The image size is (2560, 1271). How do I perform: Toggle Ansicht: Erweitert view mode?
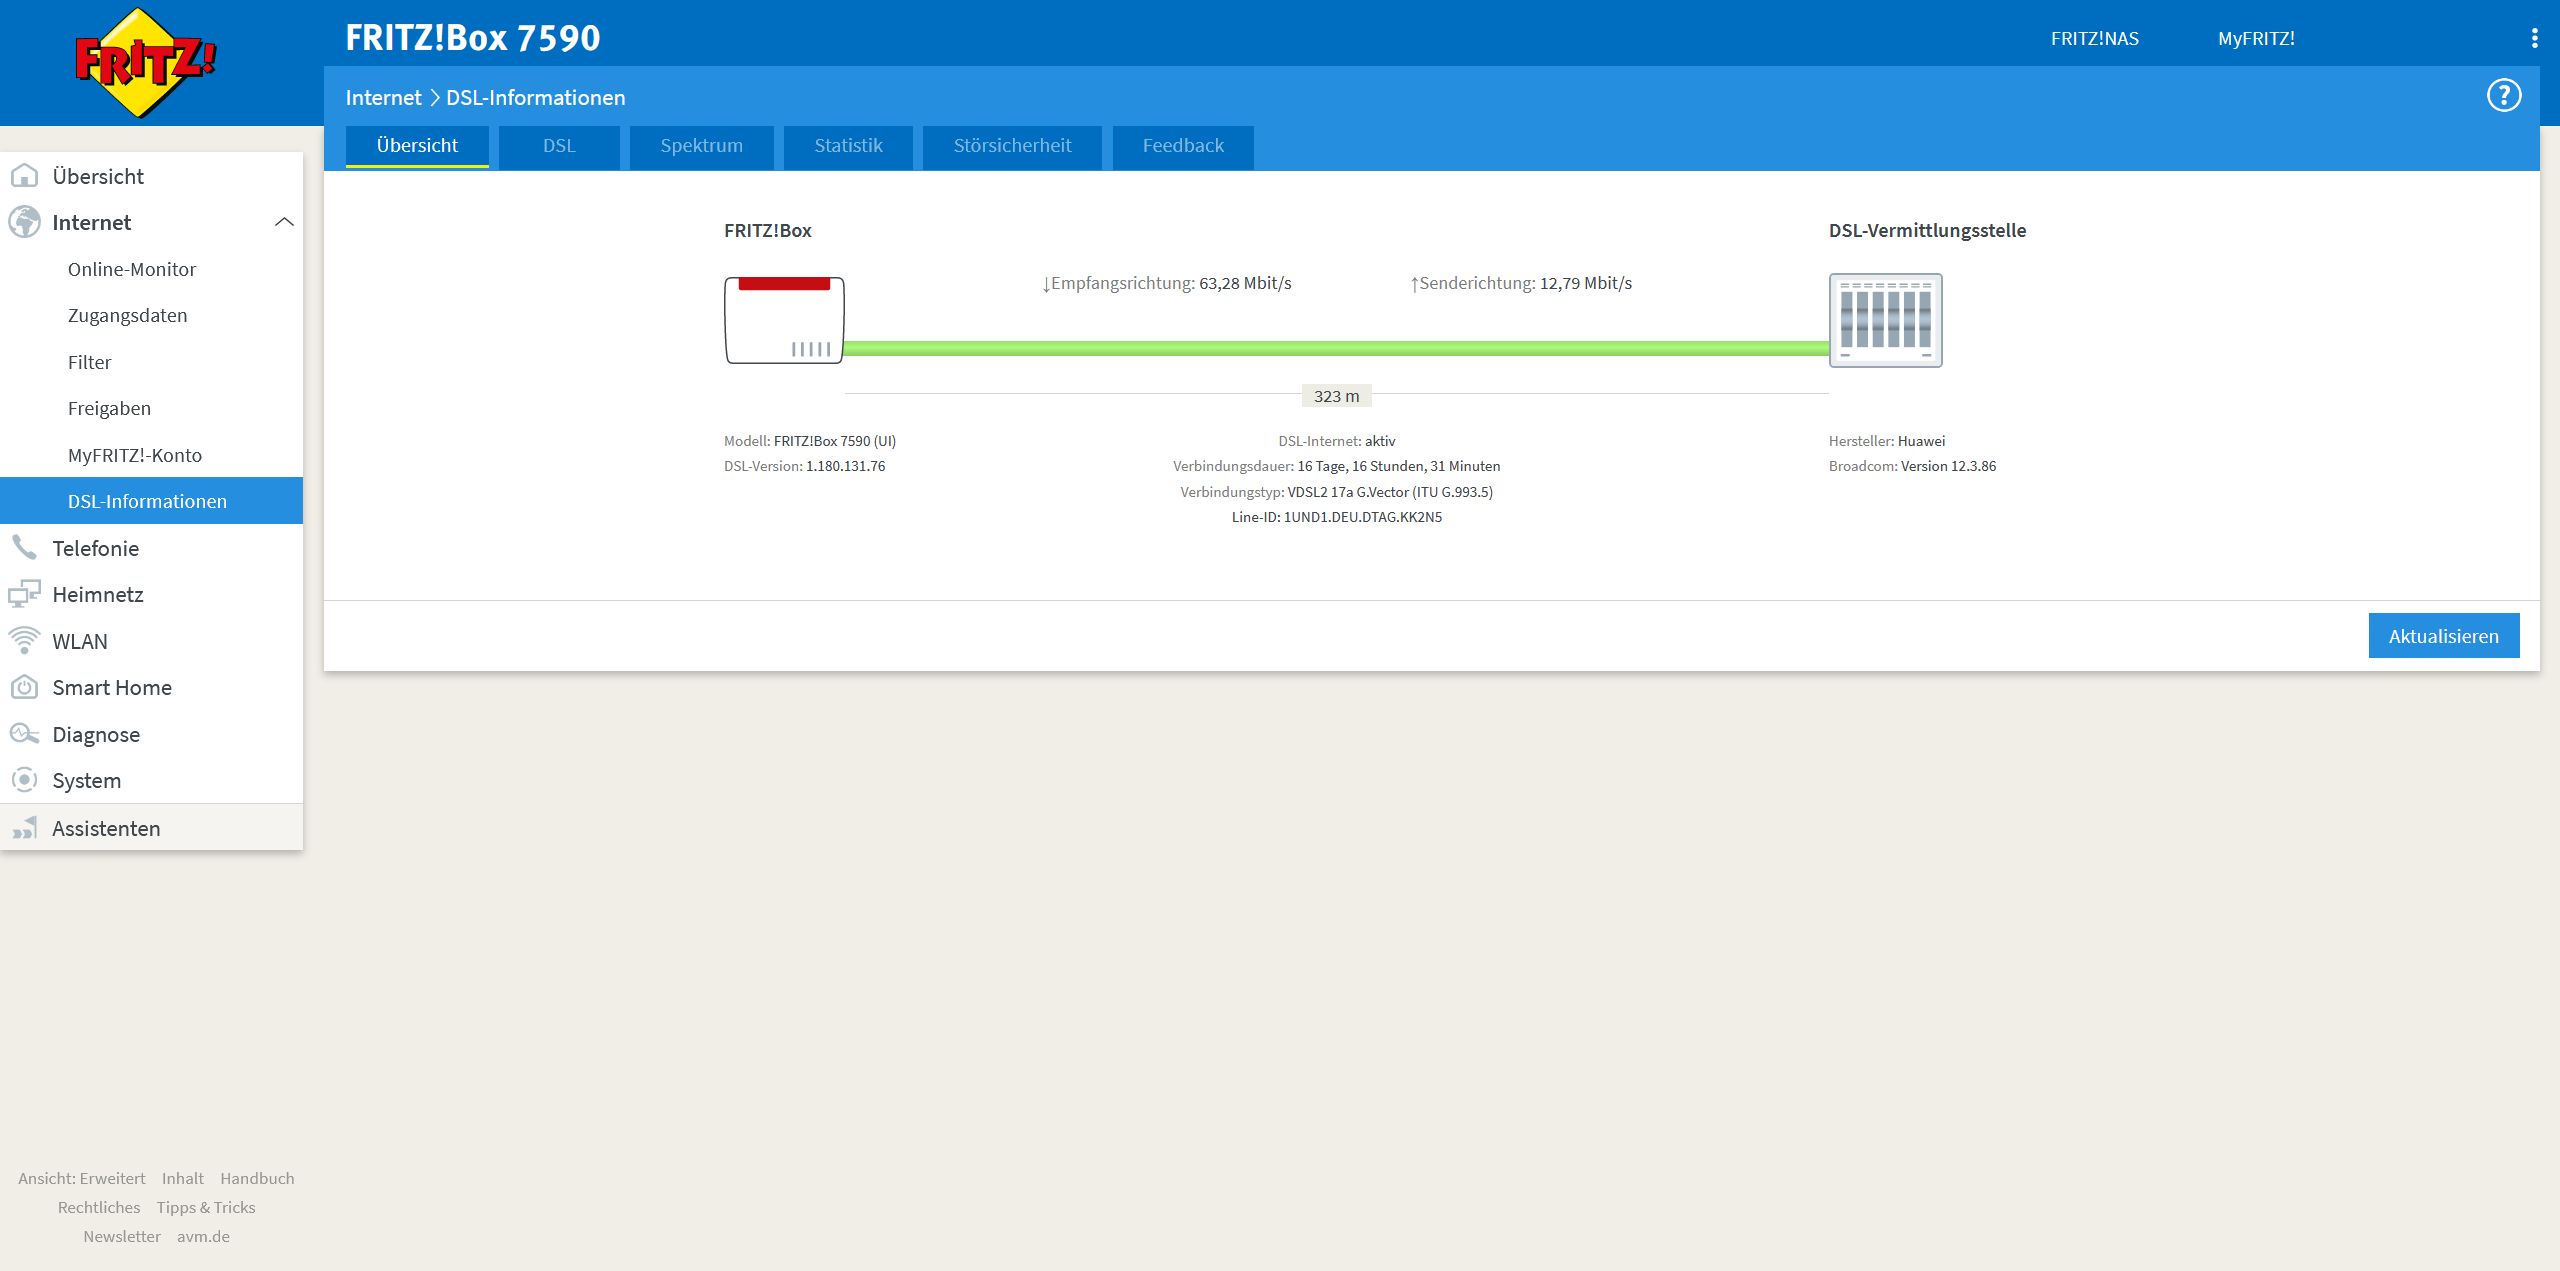pyautogui.click(x=81, y=1178)
